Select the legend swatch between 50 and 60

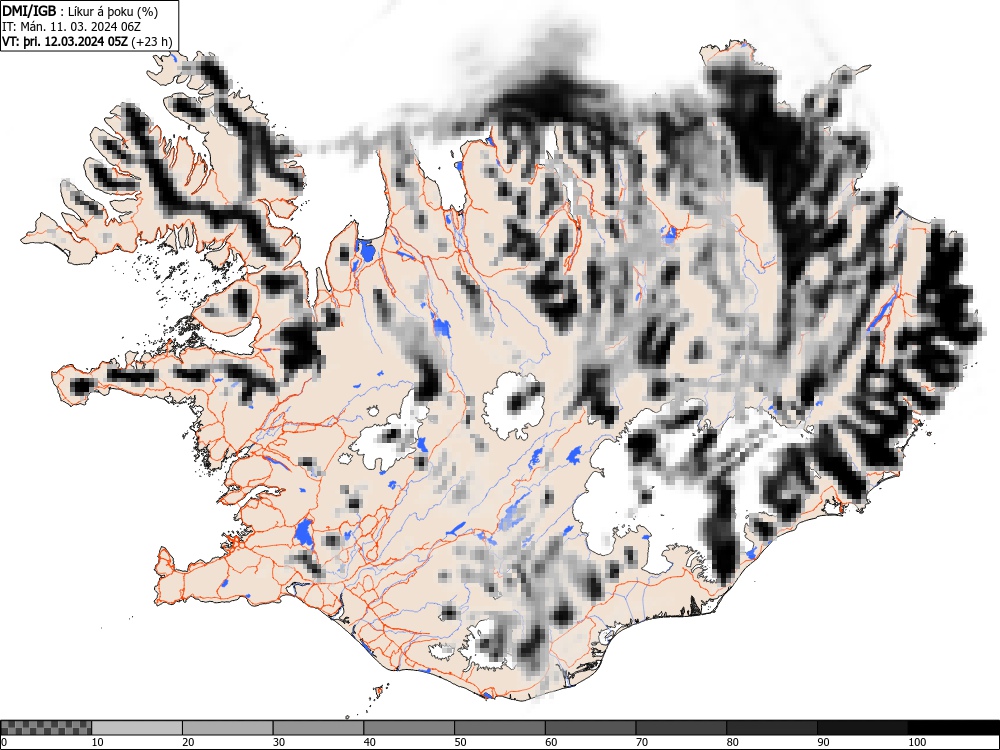[x=500, y=728]
